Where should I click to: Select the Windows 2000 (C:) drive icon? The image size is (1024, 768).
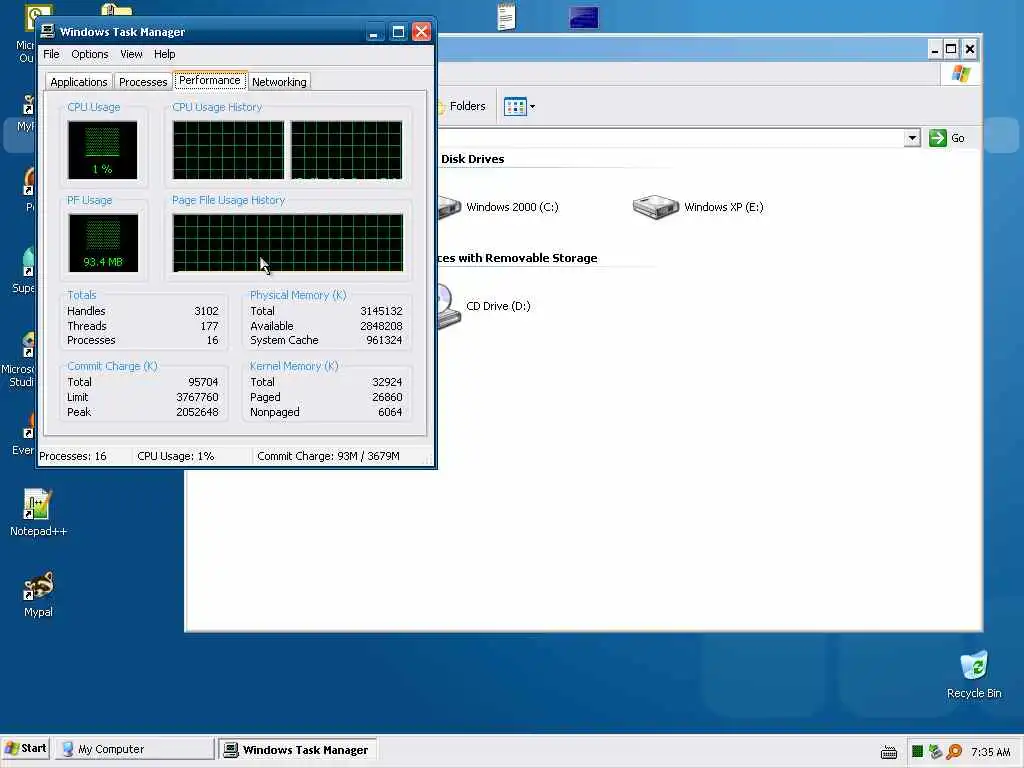[x=449, y=208]
